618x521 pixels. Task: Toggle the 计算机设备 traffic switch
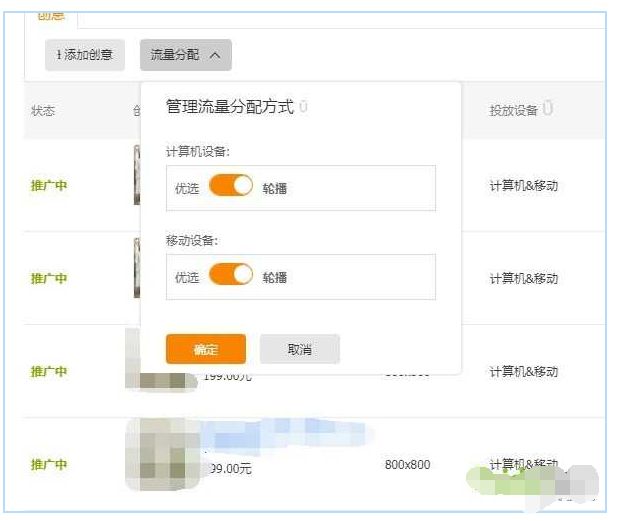231,187
